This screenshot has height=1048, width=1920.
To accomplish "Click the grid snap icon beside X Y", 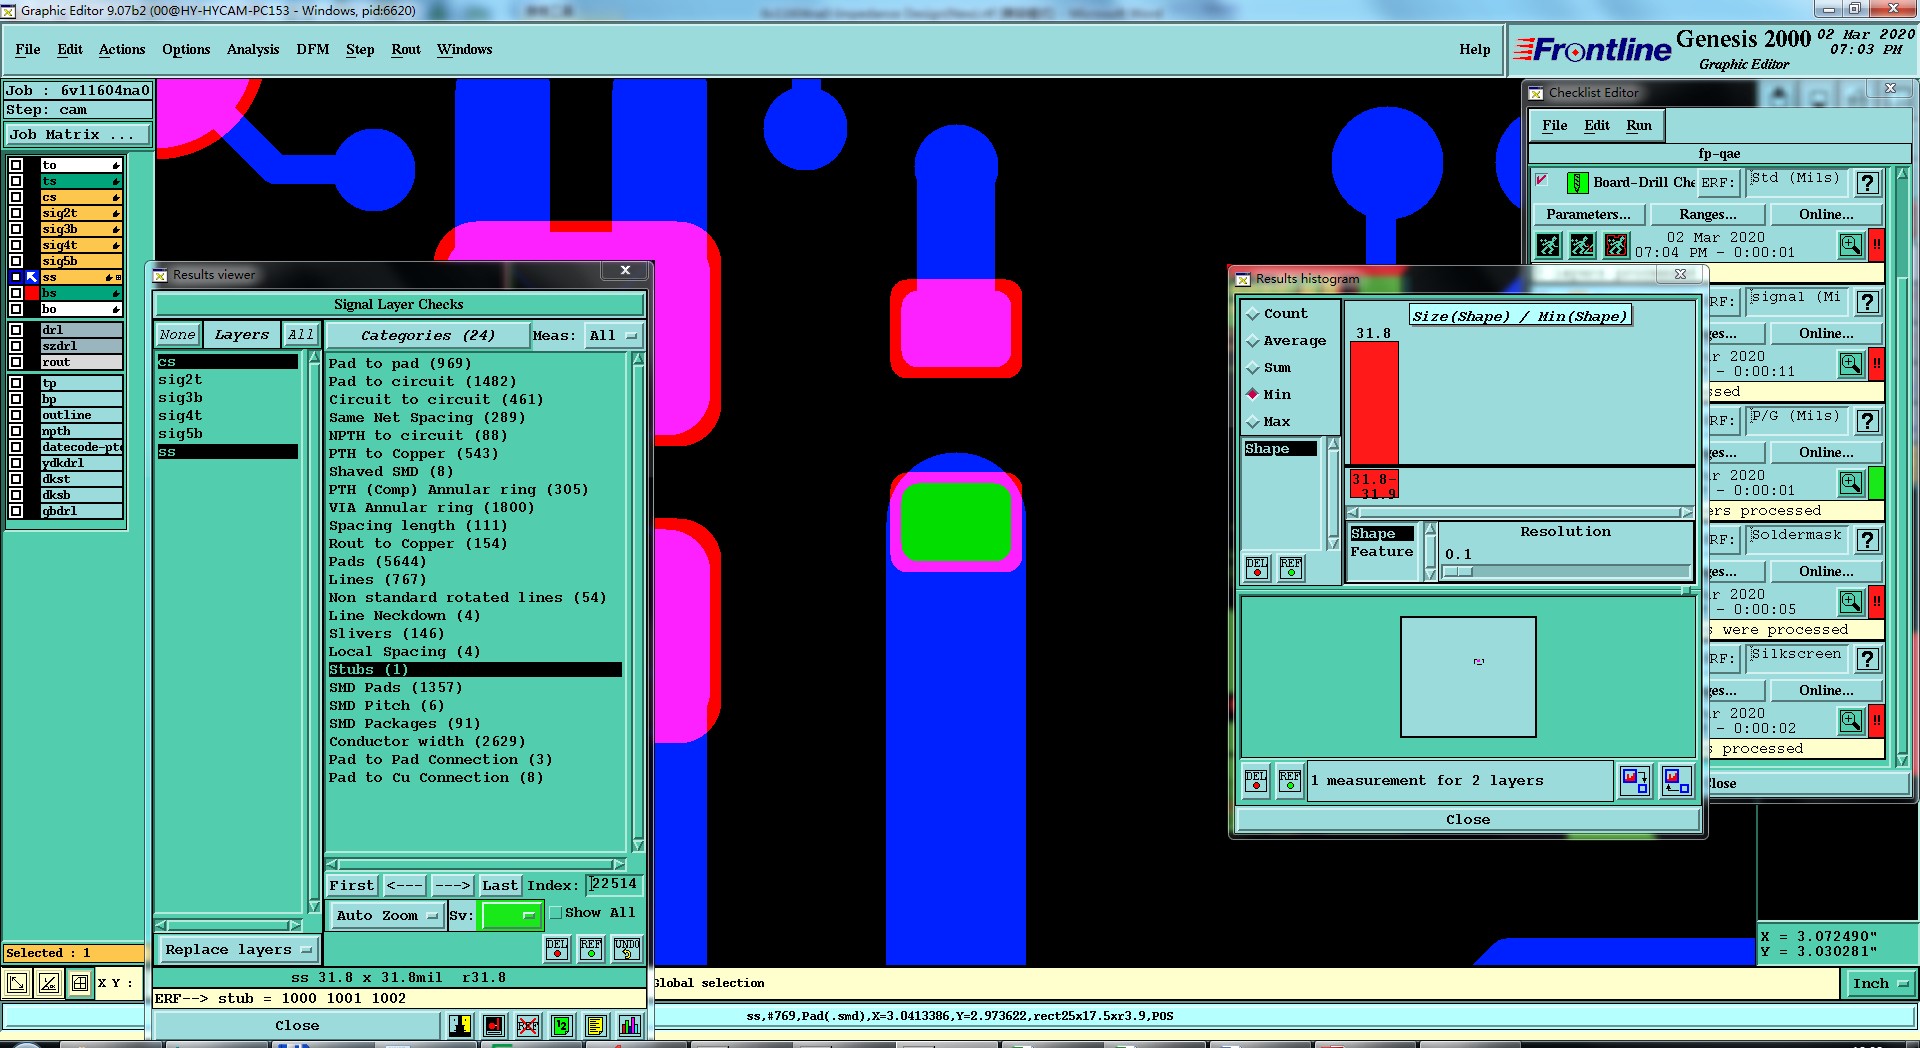I will [x=80, y=983].
